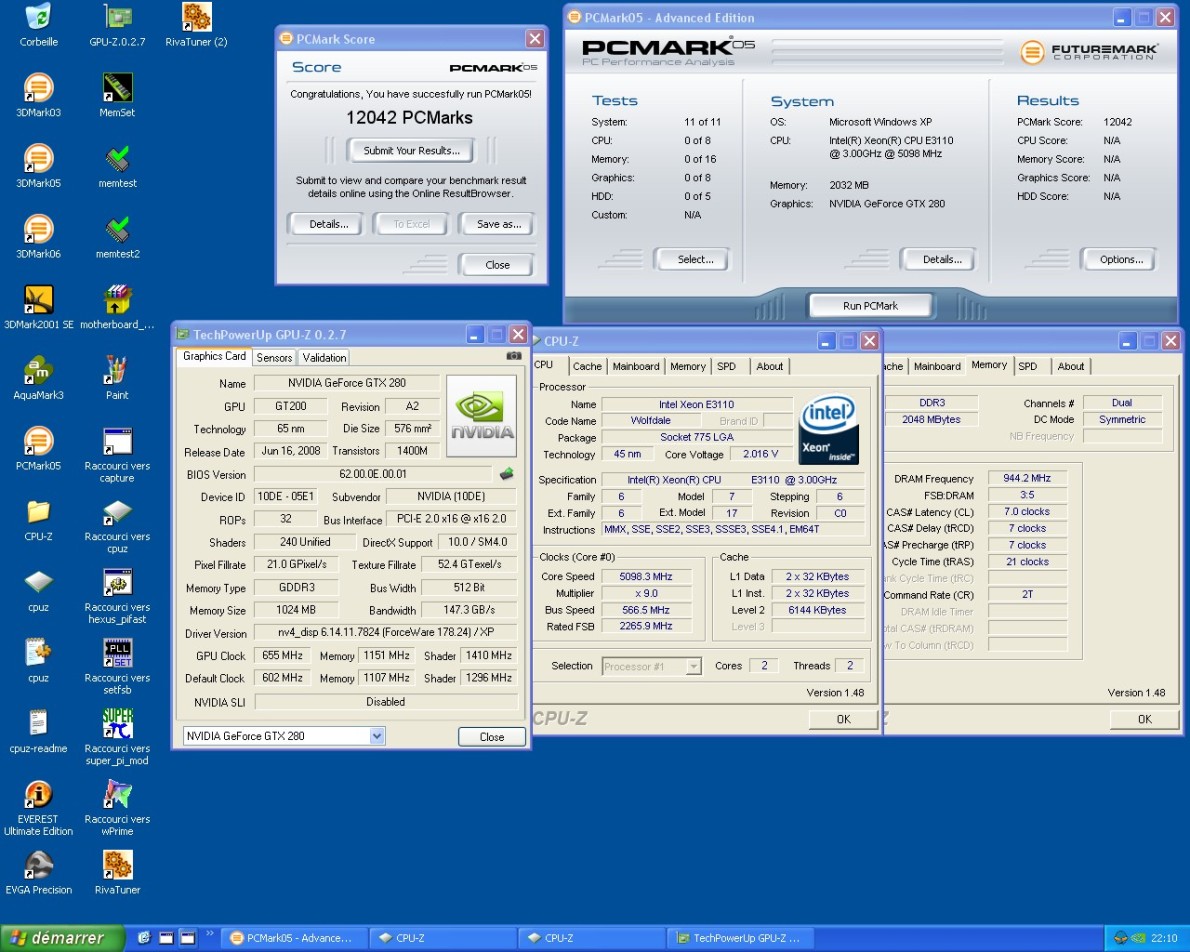Viewport: 1190px width, 952px height.
Task: Open the SPD tab in front CPU-Z window
Action: [726, 366]
